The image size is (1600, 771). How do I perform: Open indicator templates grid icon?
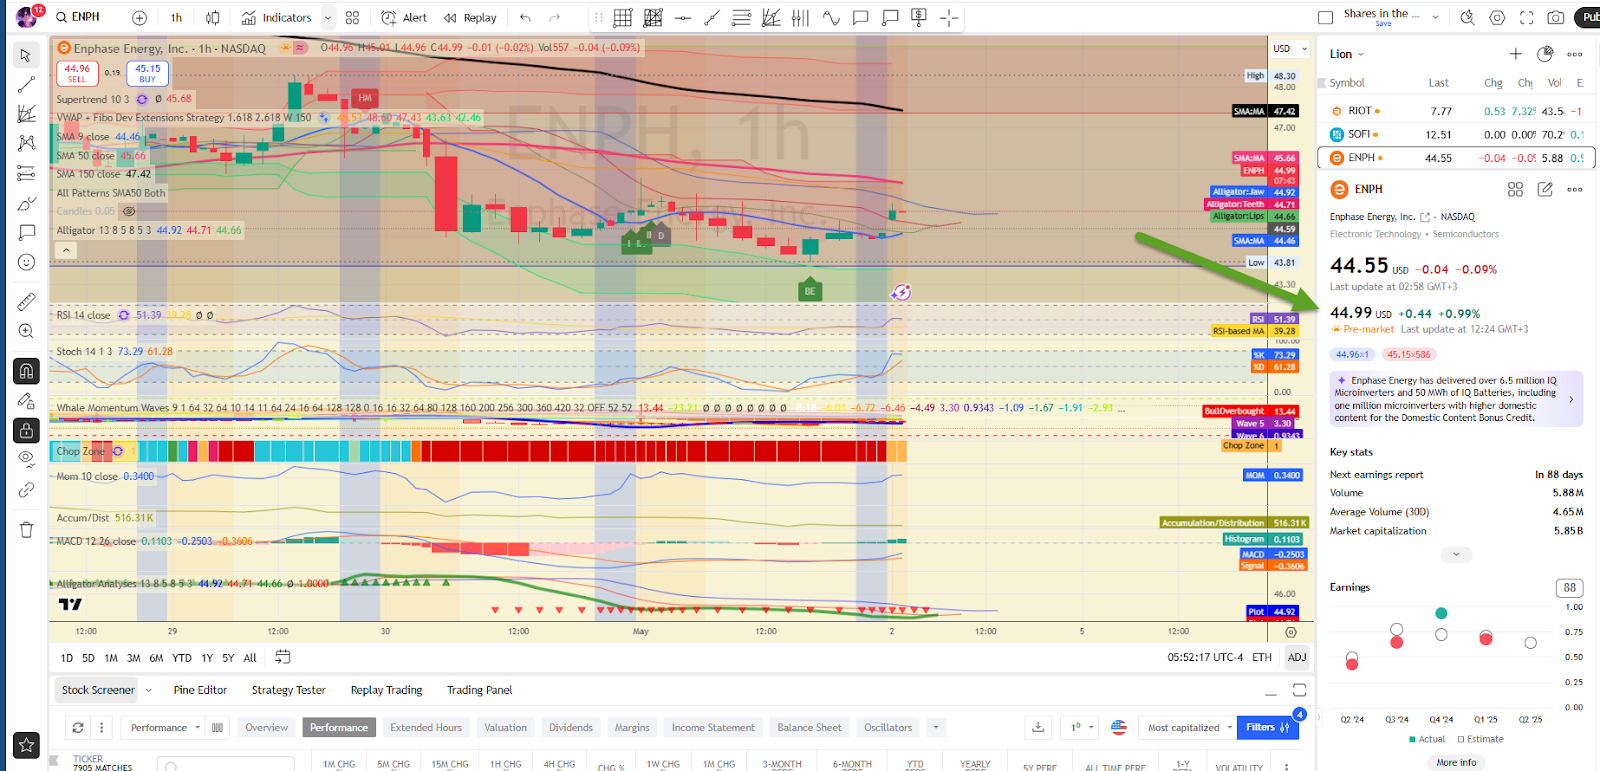click(352, 18)
